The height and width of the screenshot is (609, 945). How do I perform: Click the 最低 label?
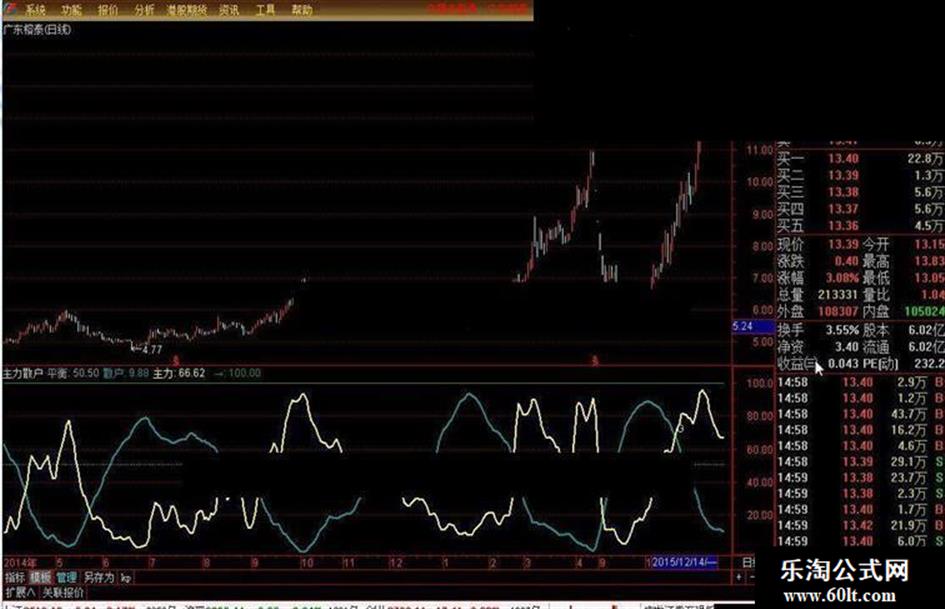[x=876, y=278]
